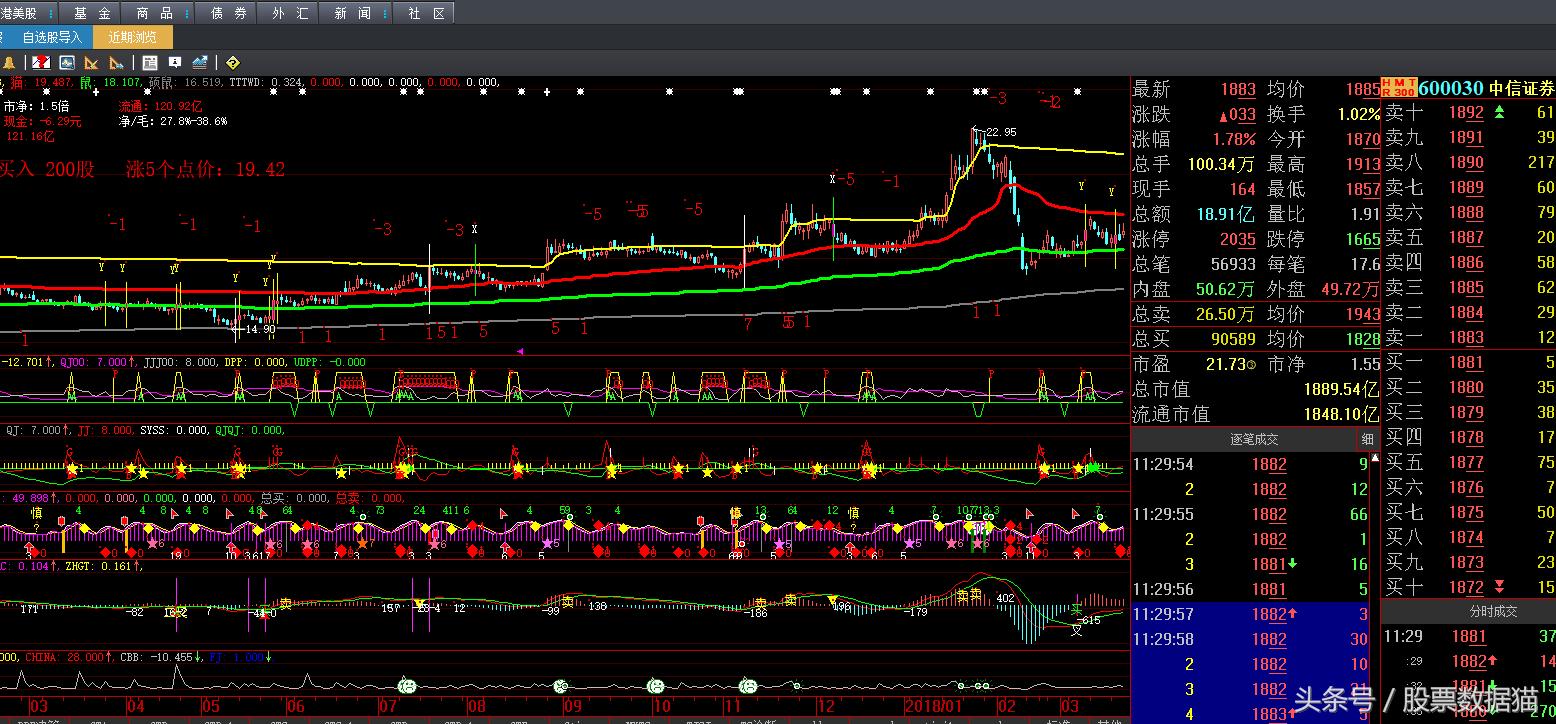Click the 卖五 1887 order row

(x=1469, y=237)
